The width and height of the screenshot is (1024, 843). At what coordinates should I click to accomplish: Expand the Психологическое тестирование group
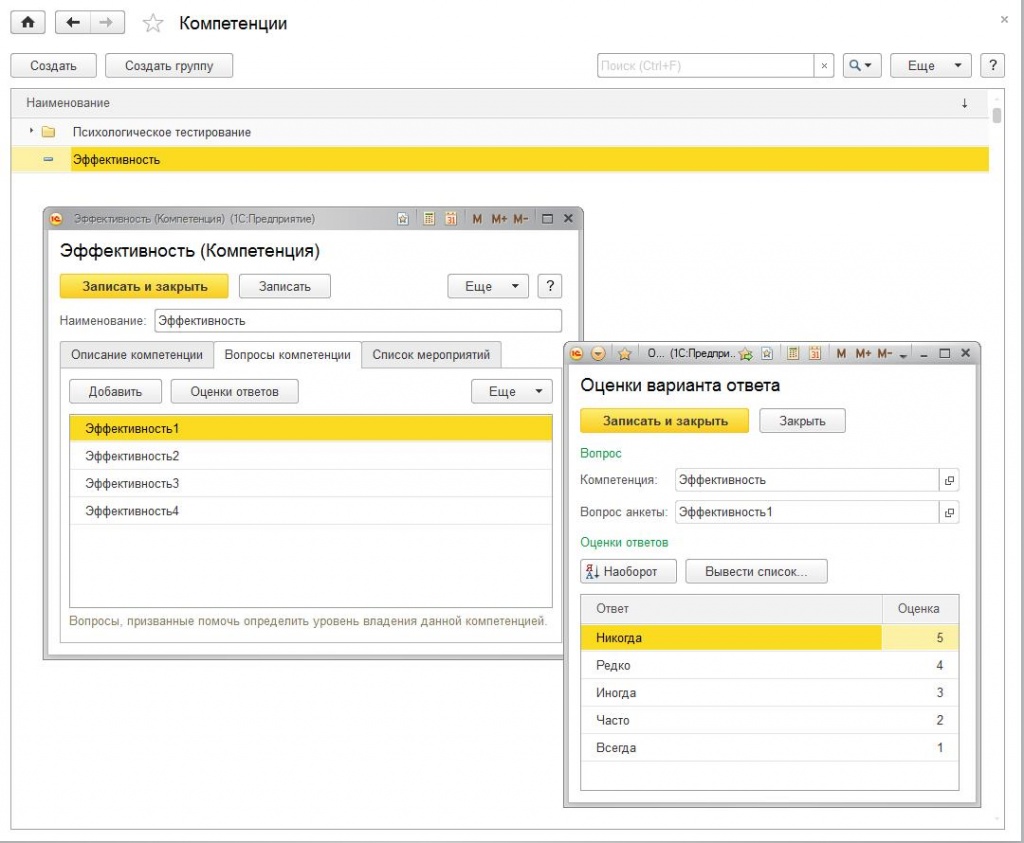[x=31, y=131]
